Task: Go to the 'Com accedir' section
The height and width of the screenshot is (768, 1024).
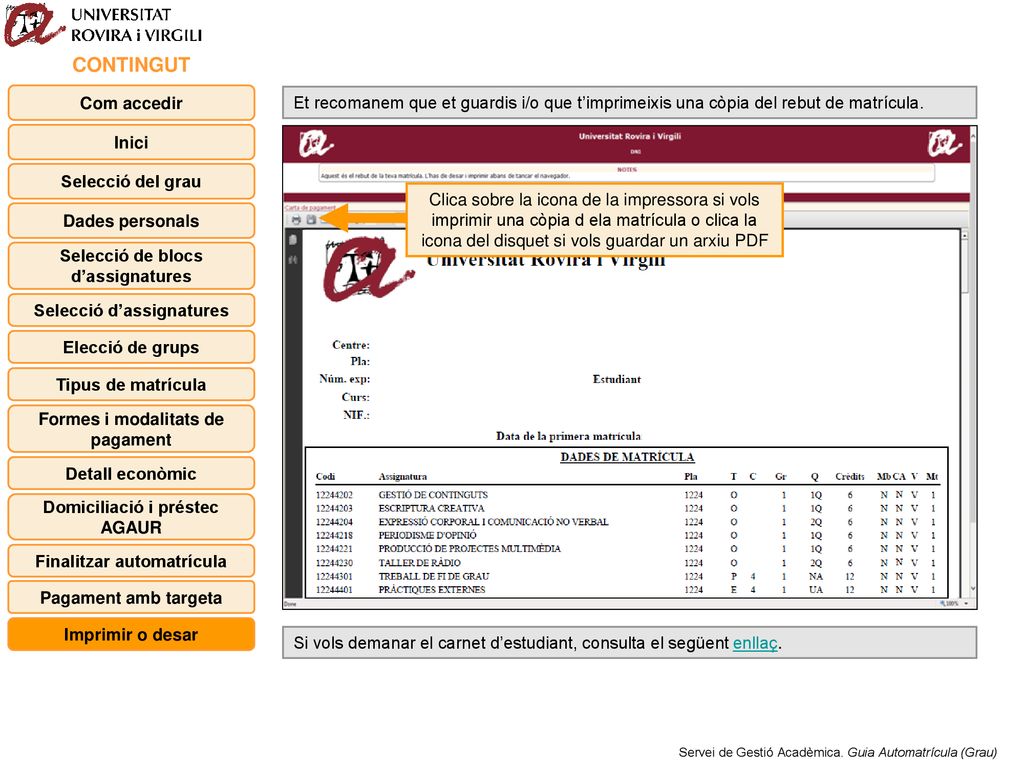Action: click(x=131, y=103)
